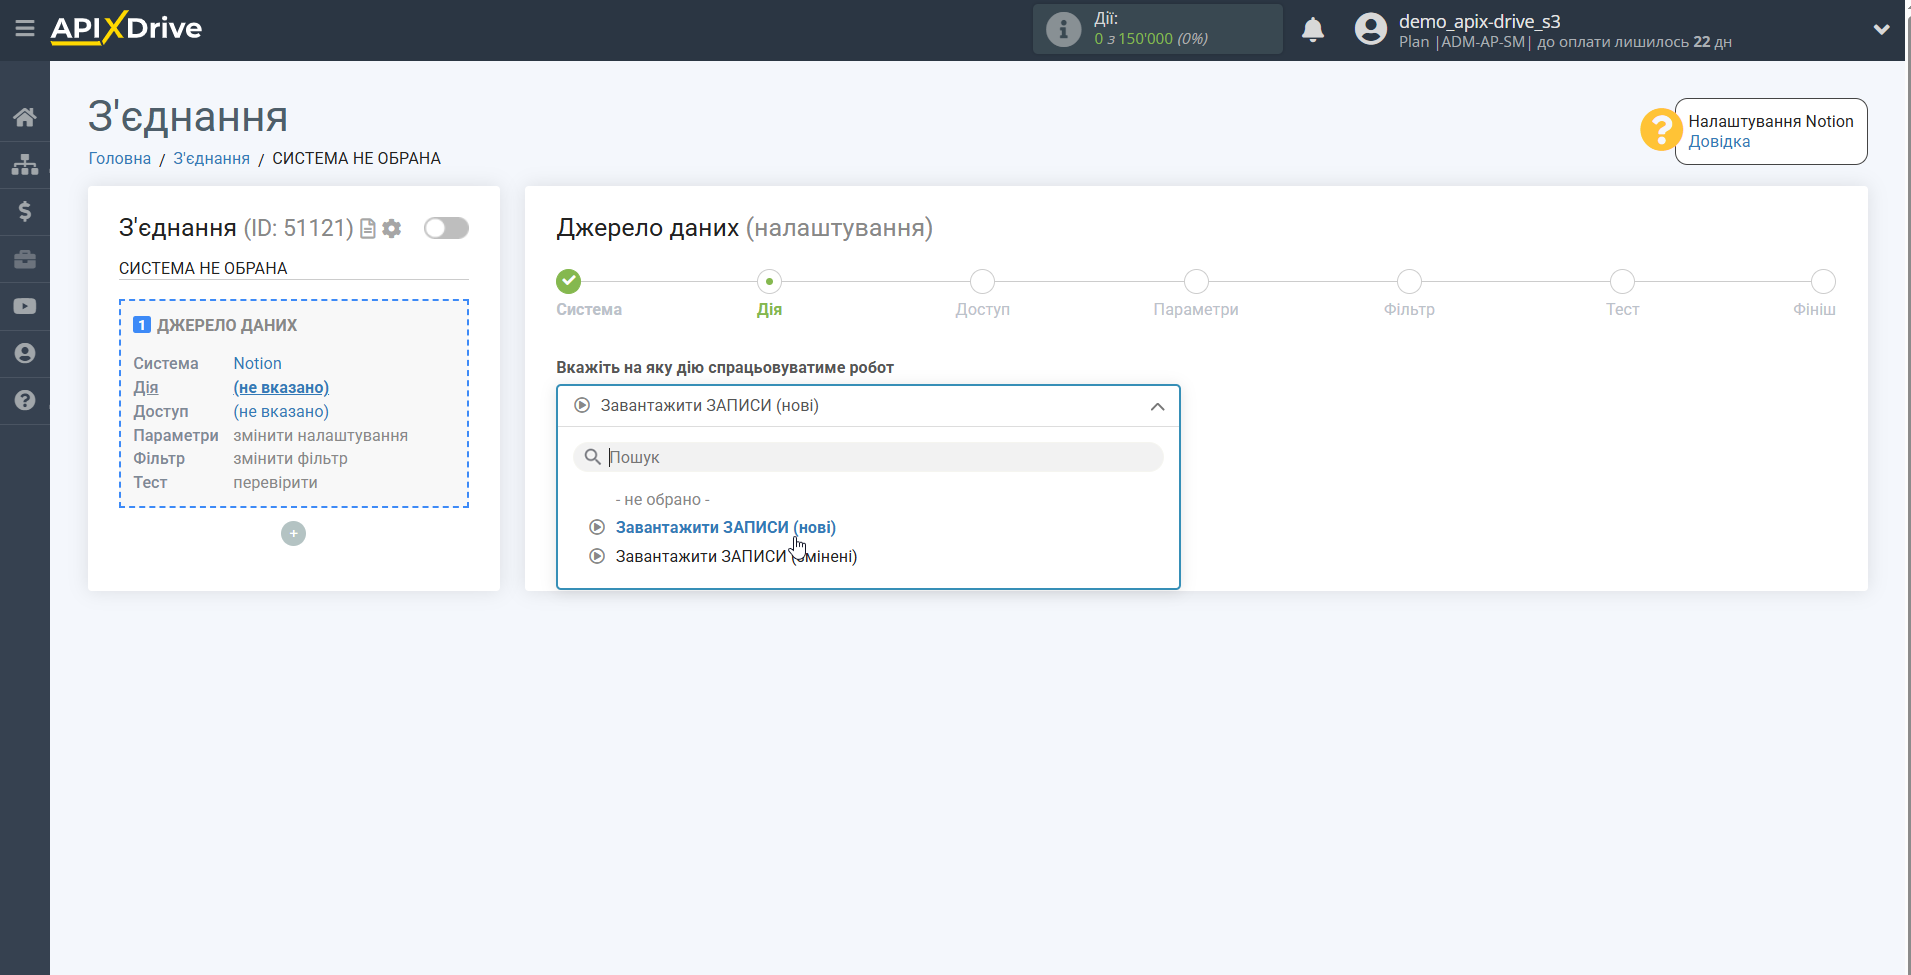Image resolution: width=1911 pixels, height=975 pixels.
Task: Go to the З'єднання breadcrumb
Action: click(x=211, y=158)
